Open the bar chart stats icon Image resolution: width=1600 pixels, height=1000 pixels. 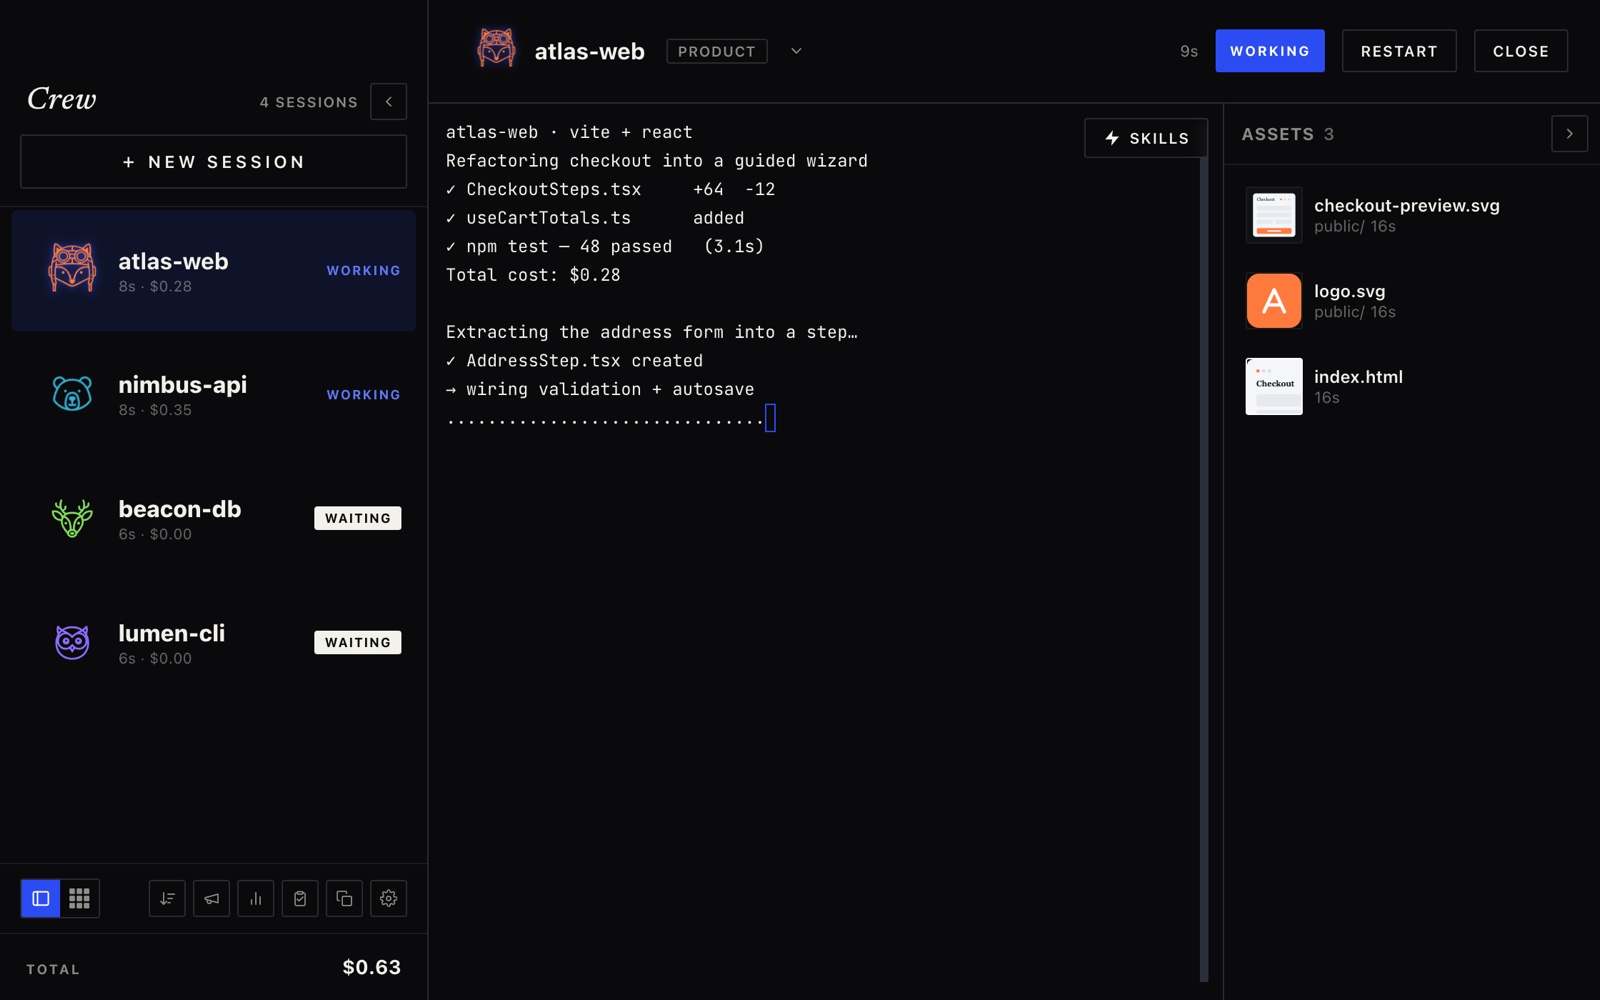256,898
